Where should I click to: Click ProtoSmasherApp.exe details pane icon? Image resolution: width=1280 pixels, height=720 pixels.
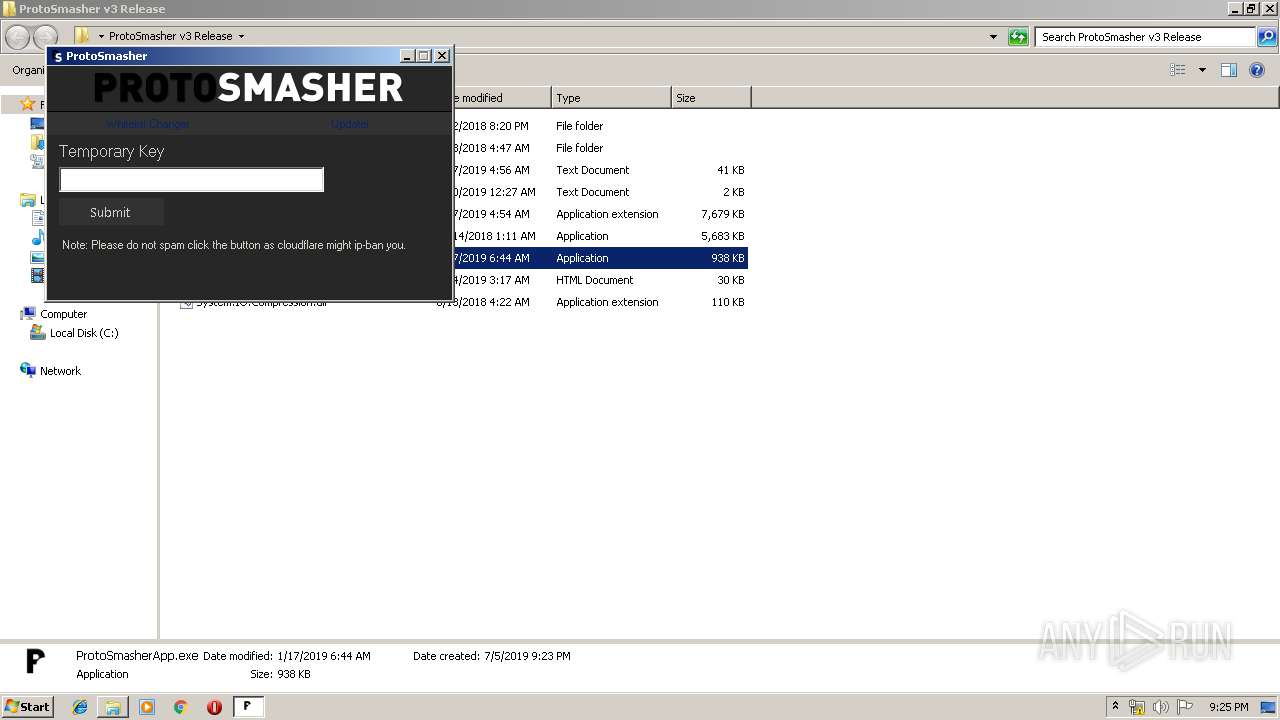pyautogui.click(x=35, y=661)
